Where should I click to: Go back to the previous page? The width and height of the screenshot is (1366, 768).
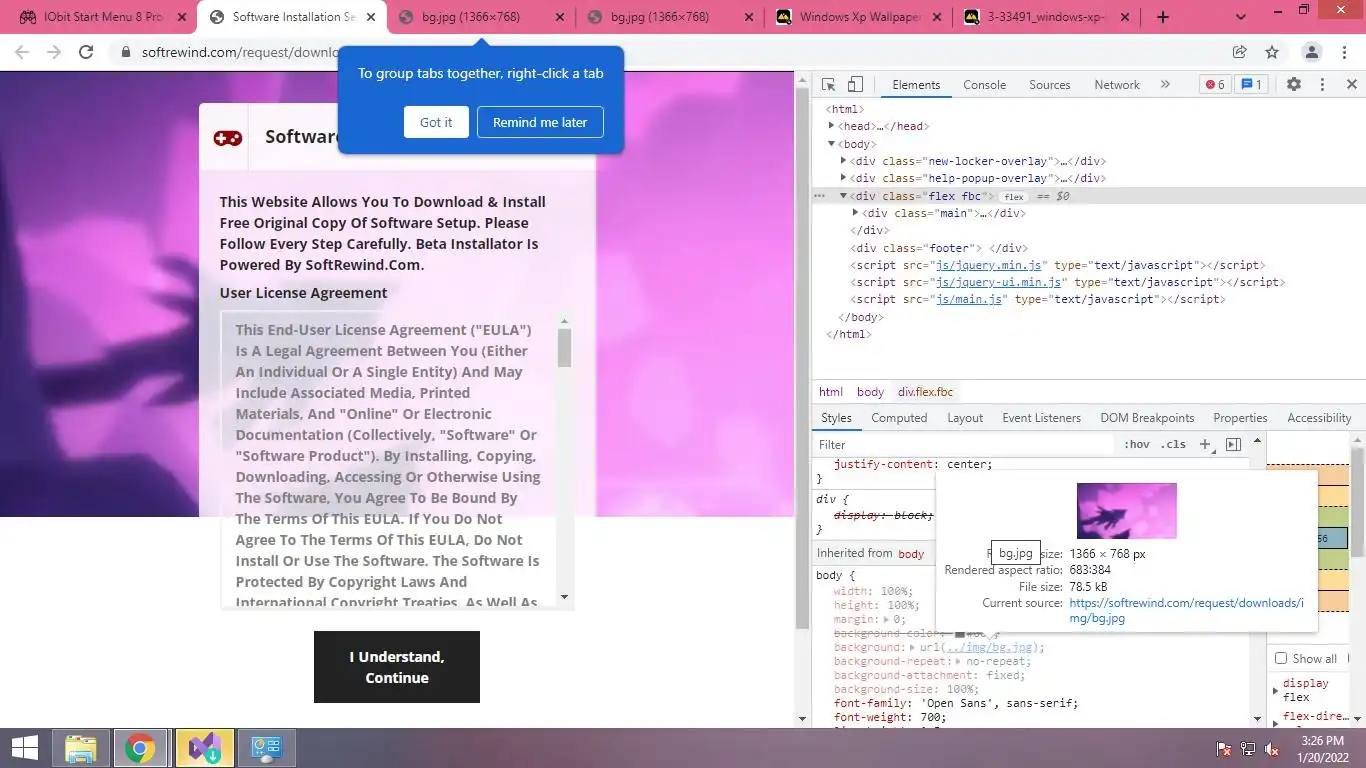coord(22,52)
